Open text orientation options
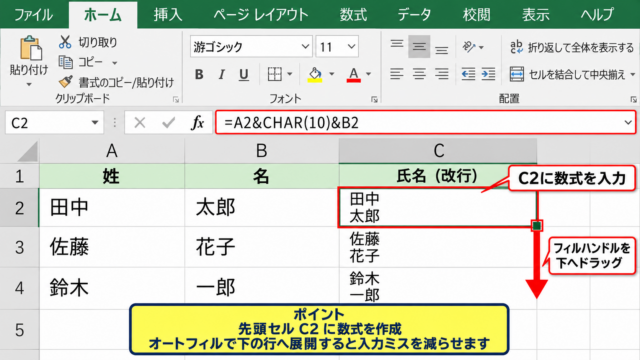 pos(473,47)
